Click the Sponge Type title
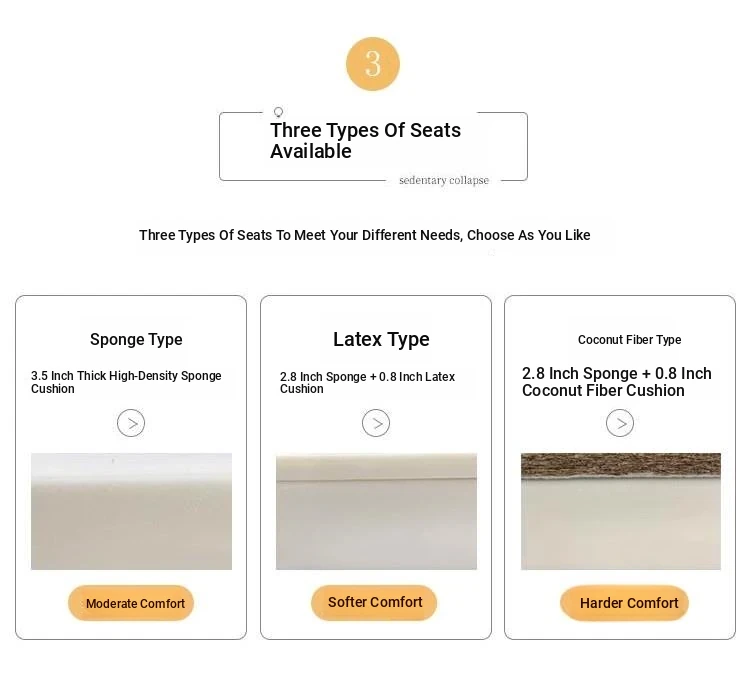 click(x=136, y=340)
